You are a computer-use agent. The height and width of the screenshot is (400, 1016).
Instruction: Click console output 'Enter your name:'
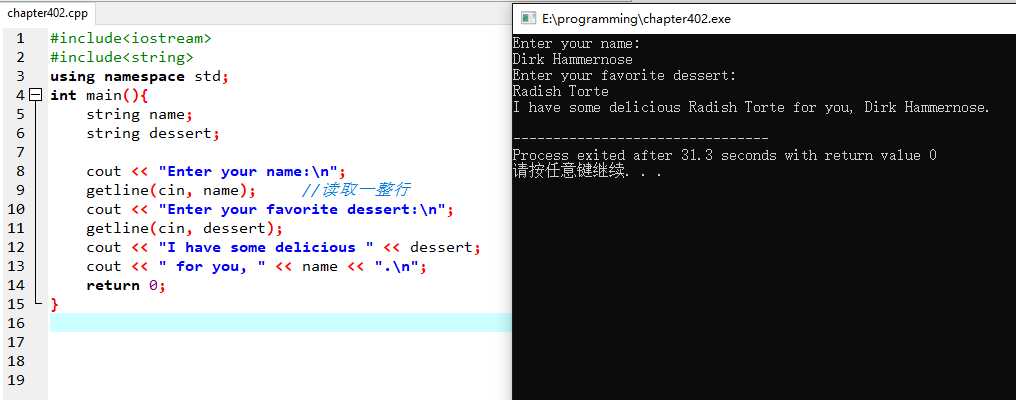point(577,43)
